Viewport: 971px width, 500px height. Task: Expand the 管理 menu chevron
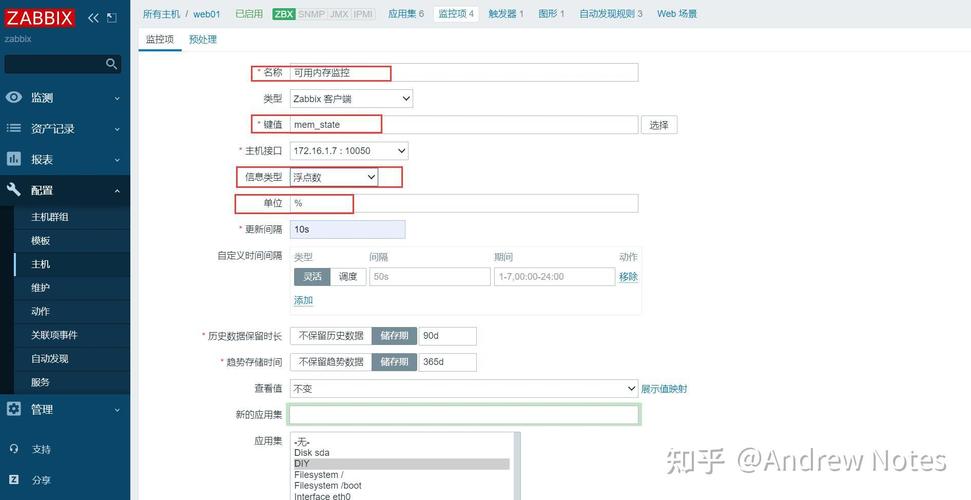[117, 410]
